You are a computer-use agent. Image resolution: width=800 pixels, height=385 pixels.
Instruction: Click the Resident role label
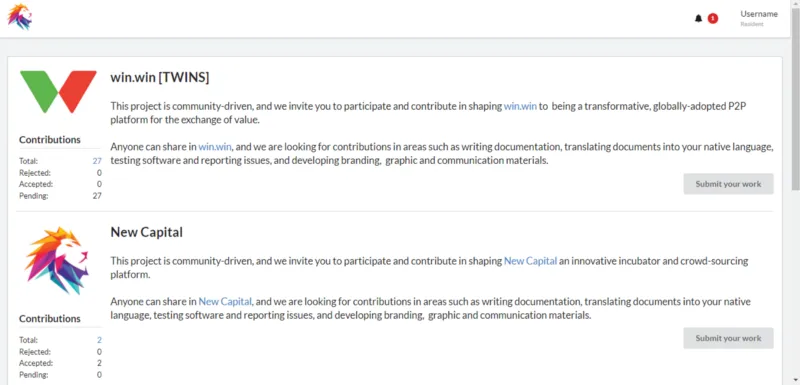(752, 24)
